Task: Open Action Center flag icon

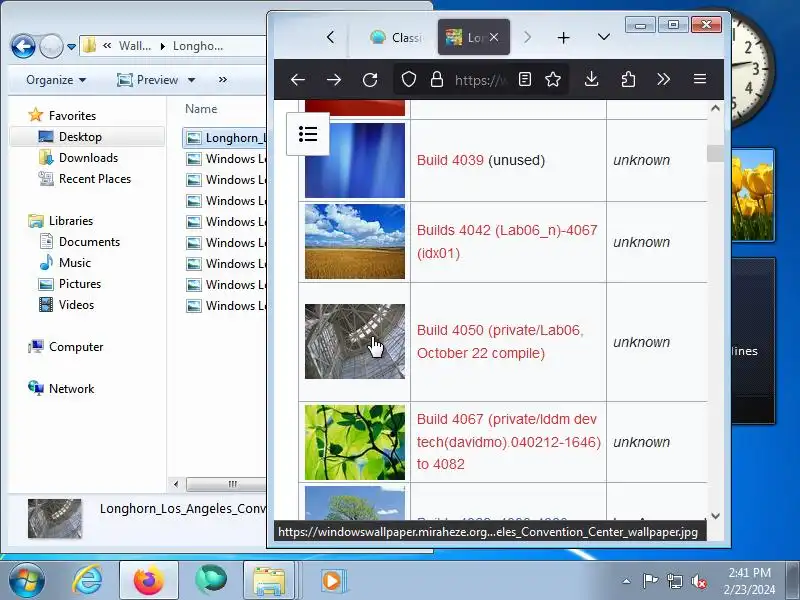Action: point(649,581)
